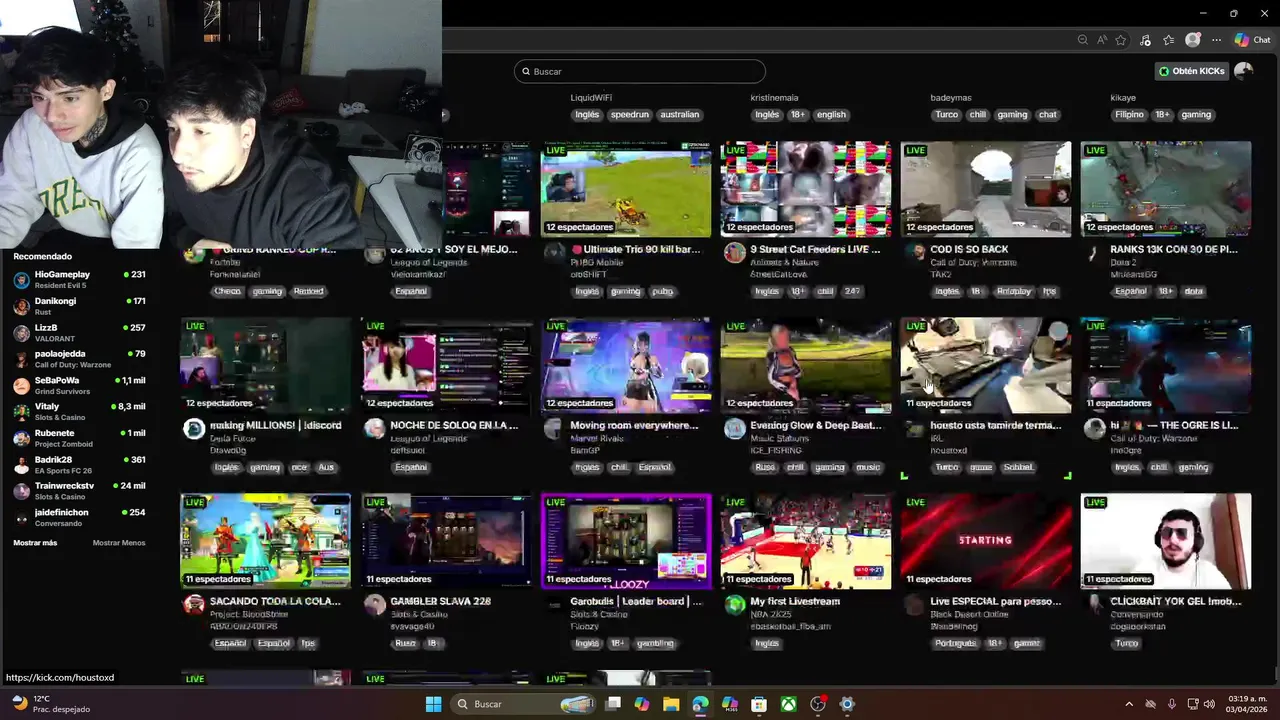Open Trainwreckstv channel in sidebar

pyautogui.click(x=80, y=490)
